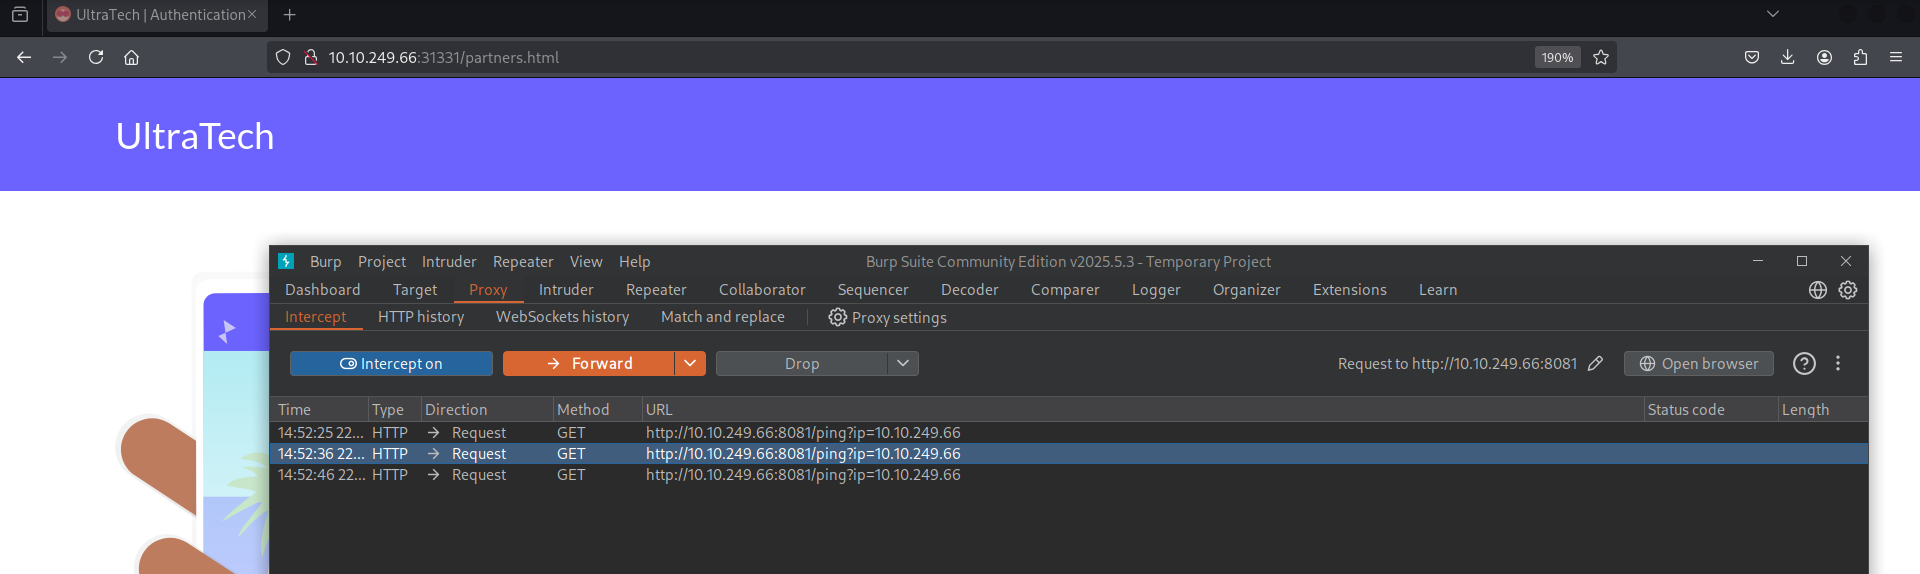Click the globe icon next to settings gear
This screenshot has width=1920, height=574.
(1818, 290)
